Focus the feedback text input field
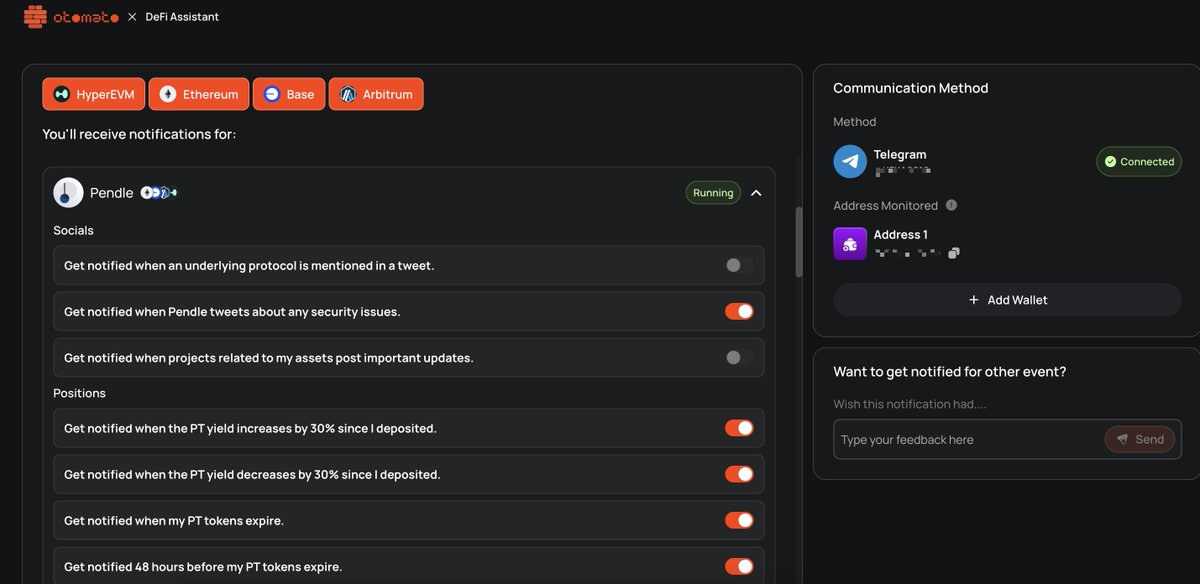Image resolution: width=1200 pixels, height=584 pixels. click(x=969, y=440)
